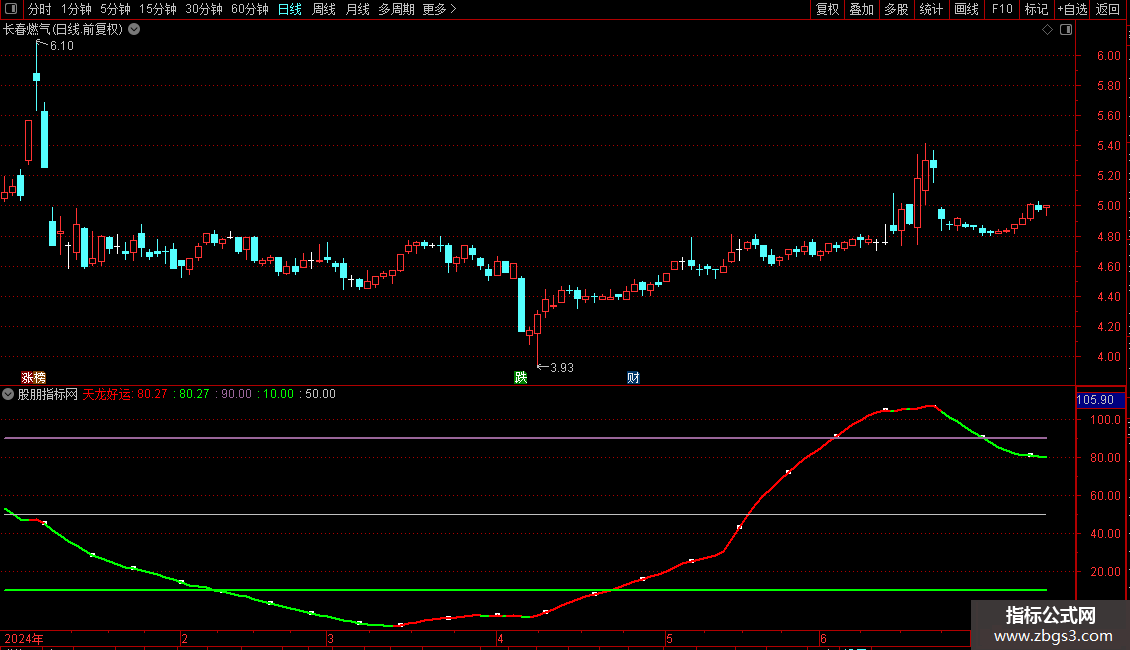Click the 涨榜 marker icon
This screenshot has width=1130, height=650.
click(x=33, y=378)
